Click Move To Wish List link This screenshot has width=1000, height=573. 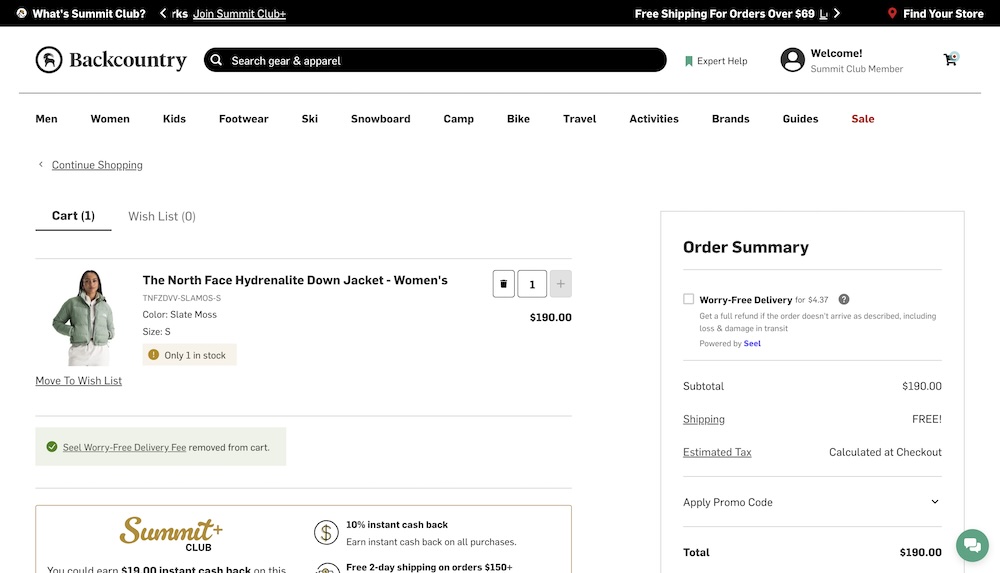click(x=79, y=381)
